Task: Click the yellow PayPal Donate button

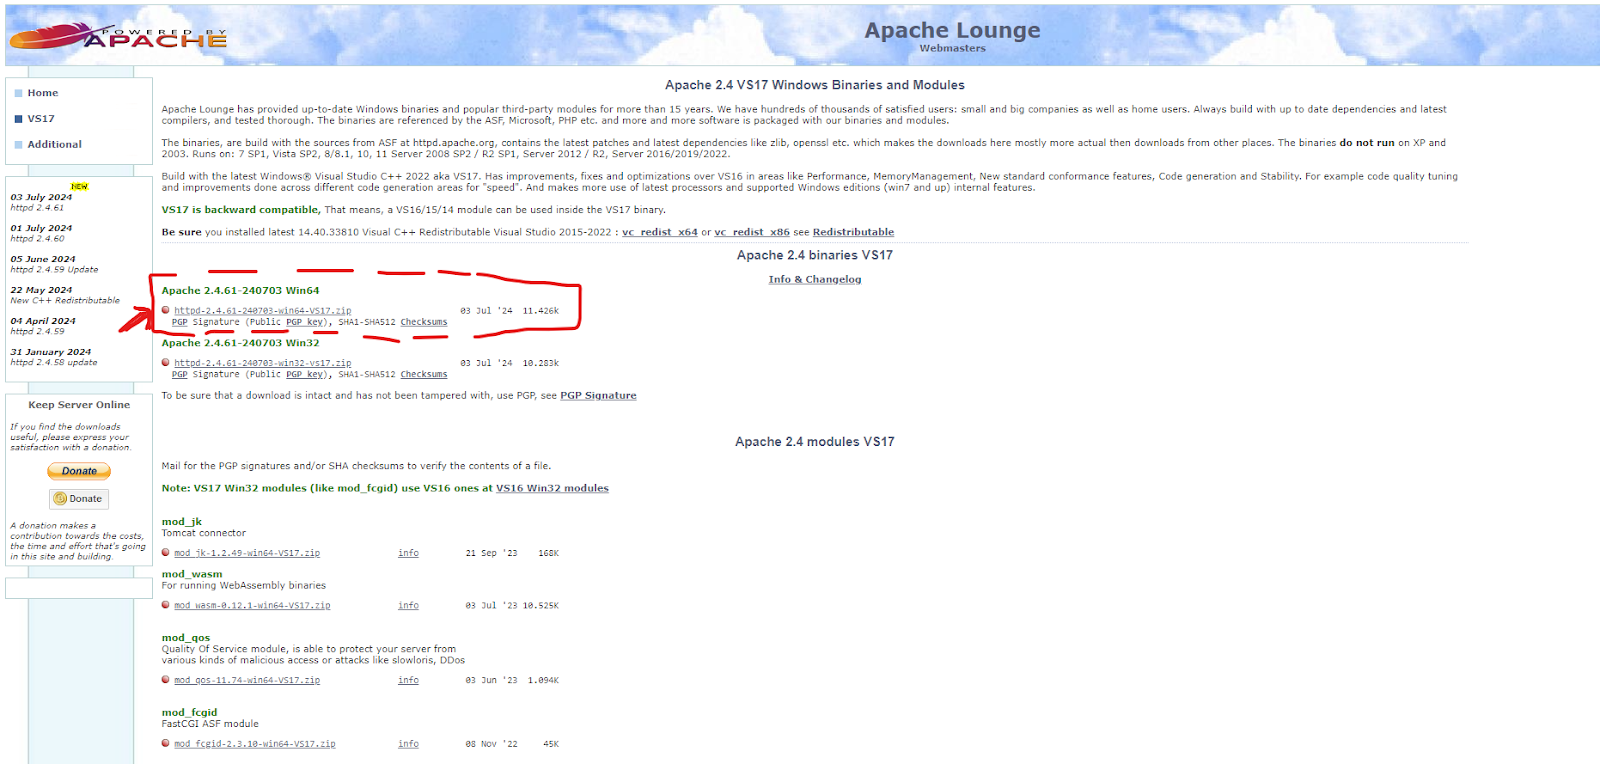Action: 79,471
